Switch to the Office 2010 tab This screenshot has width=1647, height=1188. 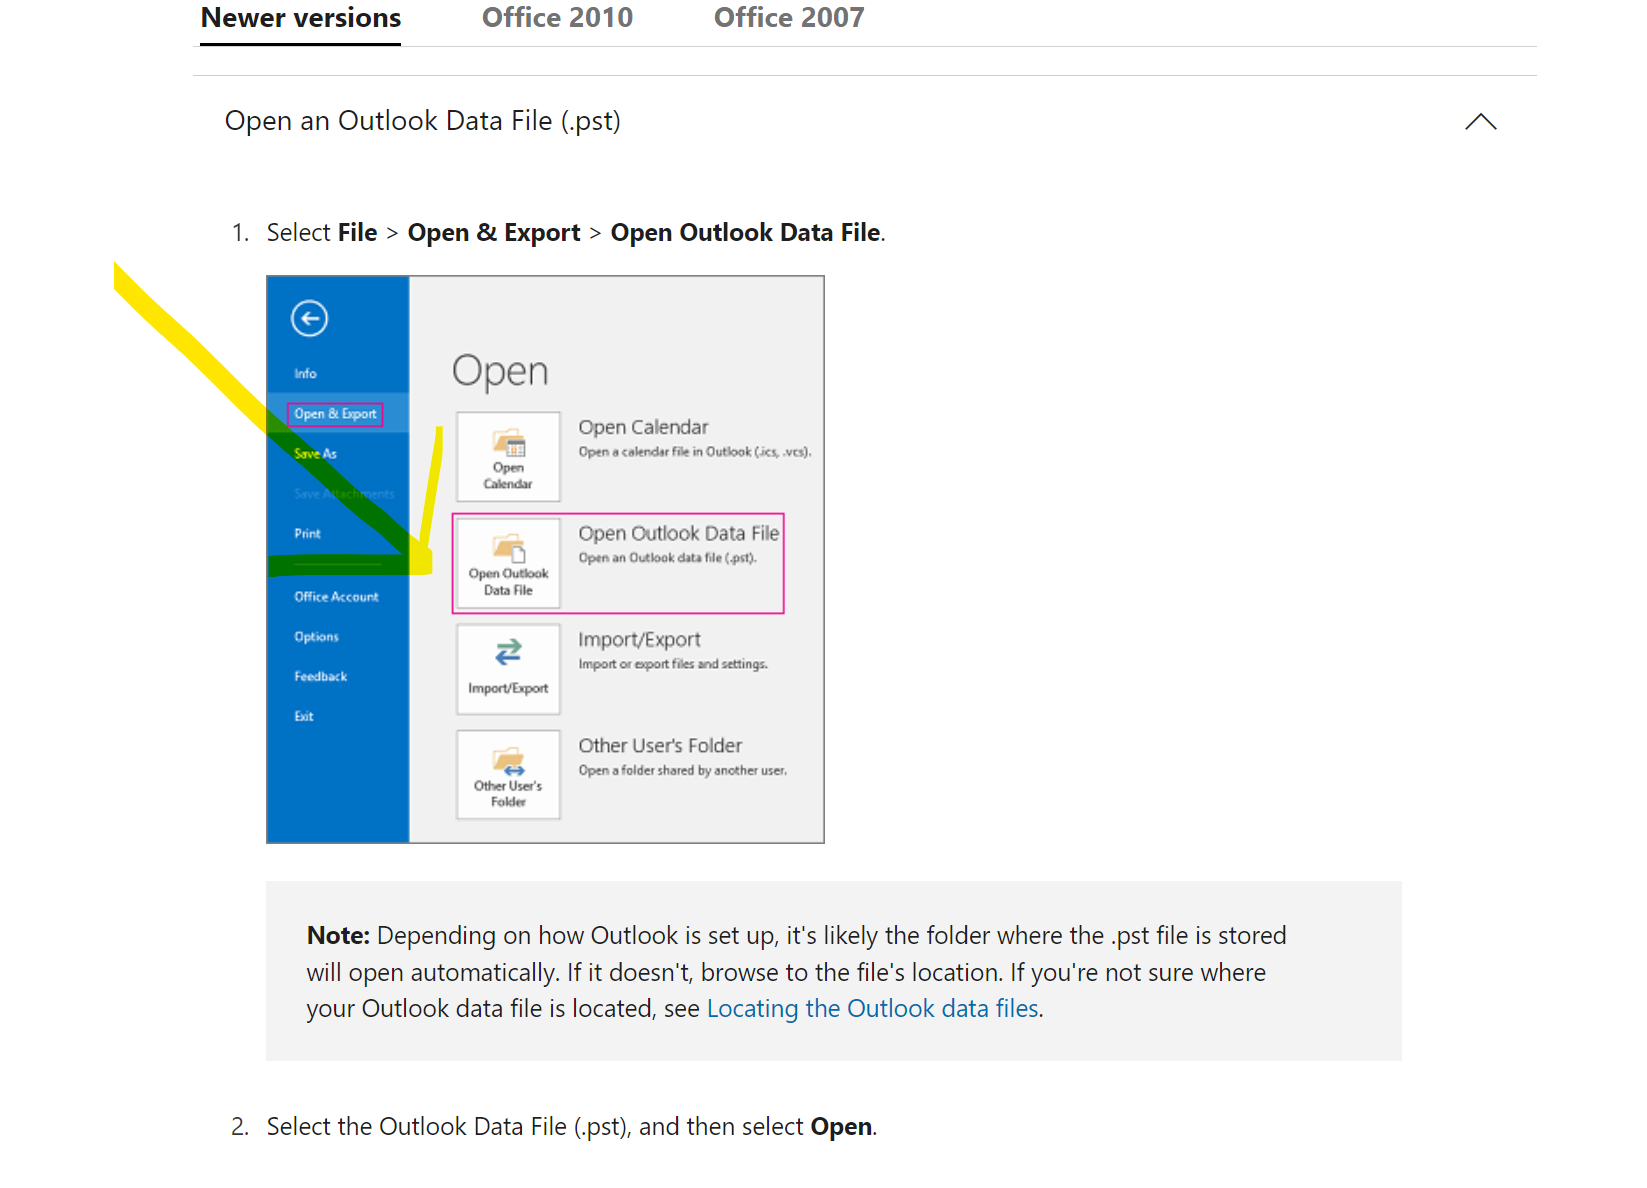[557, 19]
